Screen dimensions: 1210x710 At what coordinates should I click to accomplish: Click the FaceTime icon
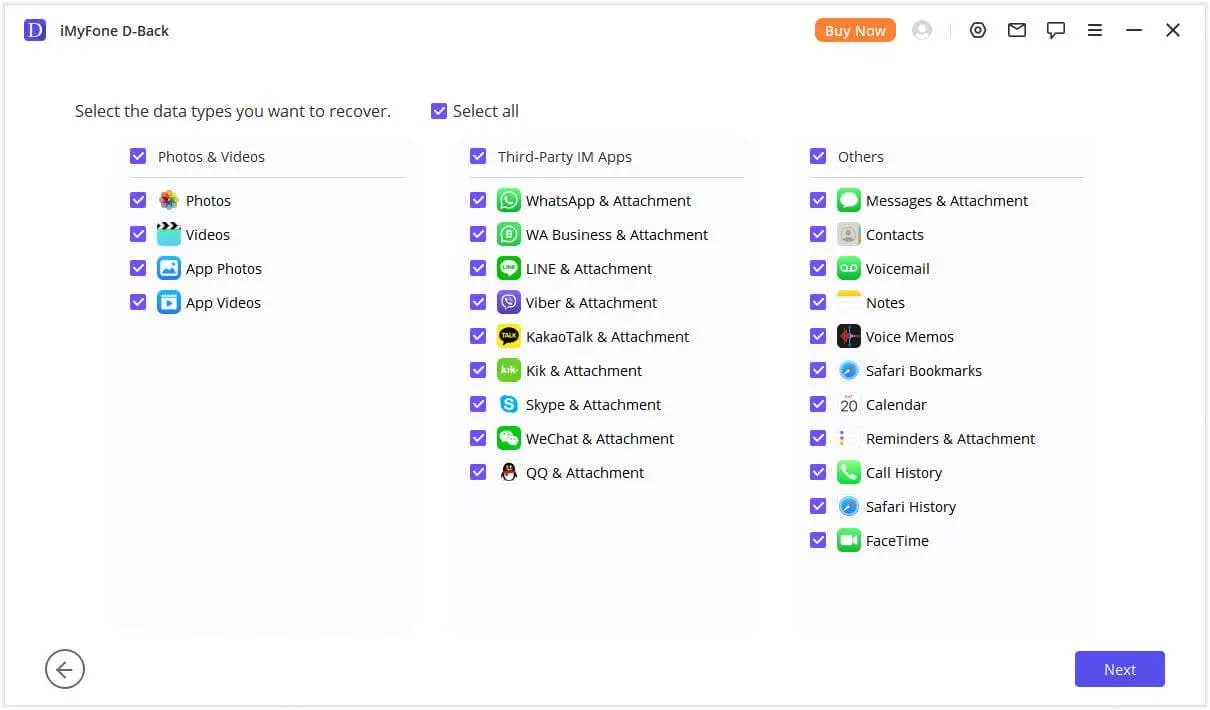click(849, 541)
